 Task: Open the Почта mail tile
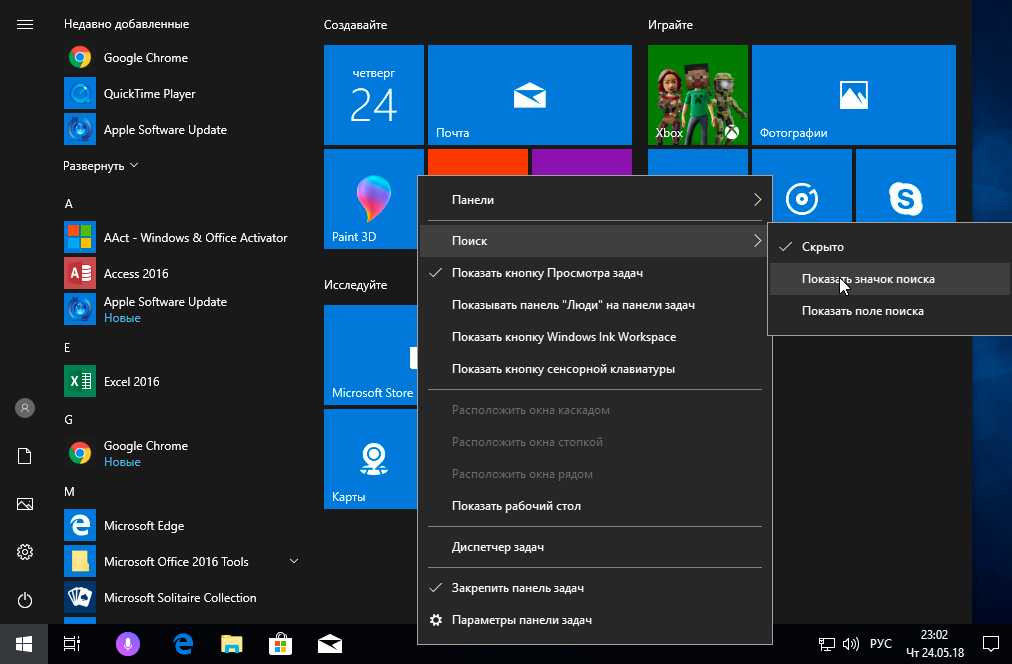[x=530, y=95]
